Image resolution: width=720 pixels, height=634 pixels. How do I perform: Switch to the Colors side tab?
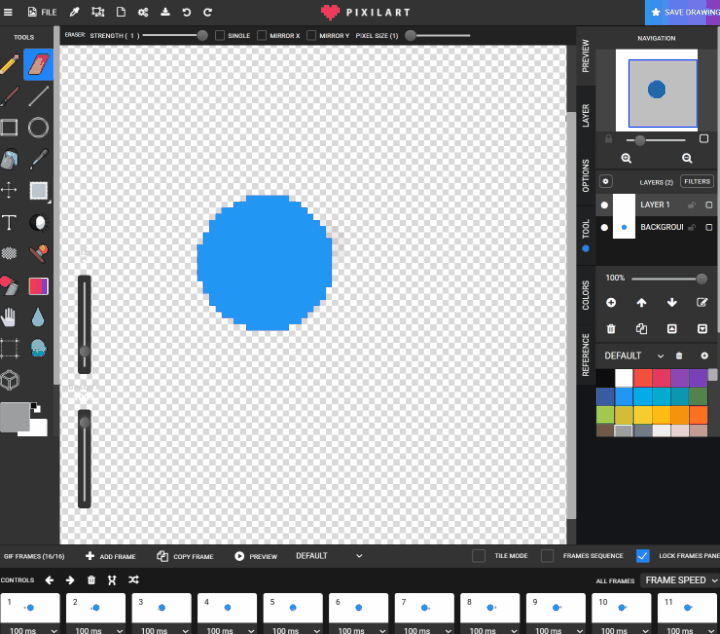pos(585,295)
